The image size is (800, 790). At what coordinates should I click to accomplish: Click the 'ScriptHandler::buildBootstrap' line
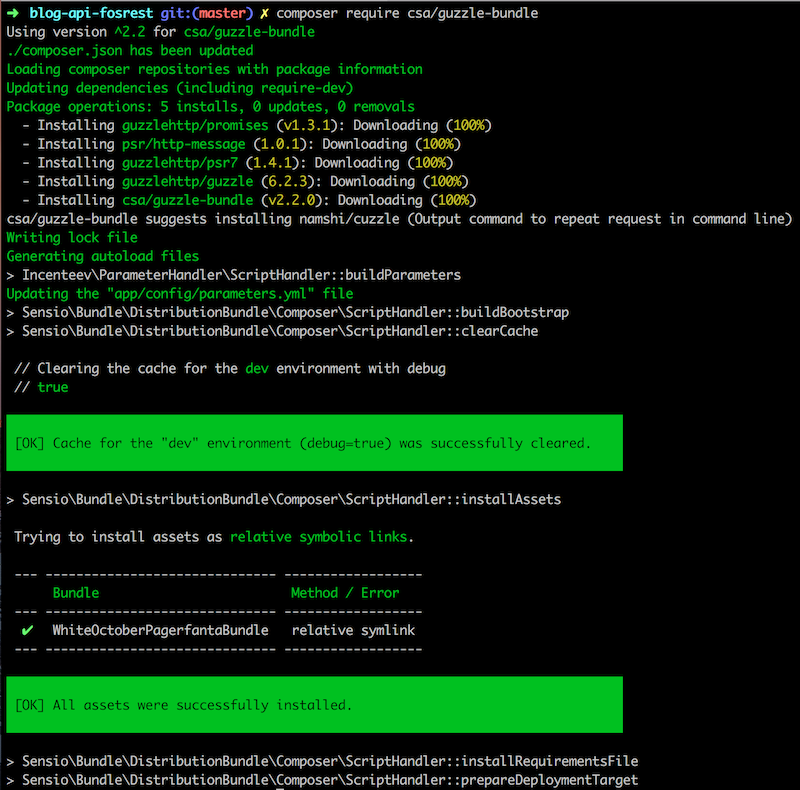click(288, 312)
